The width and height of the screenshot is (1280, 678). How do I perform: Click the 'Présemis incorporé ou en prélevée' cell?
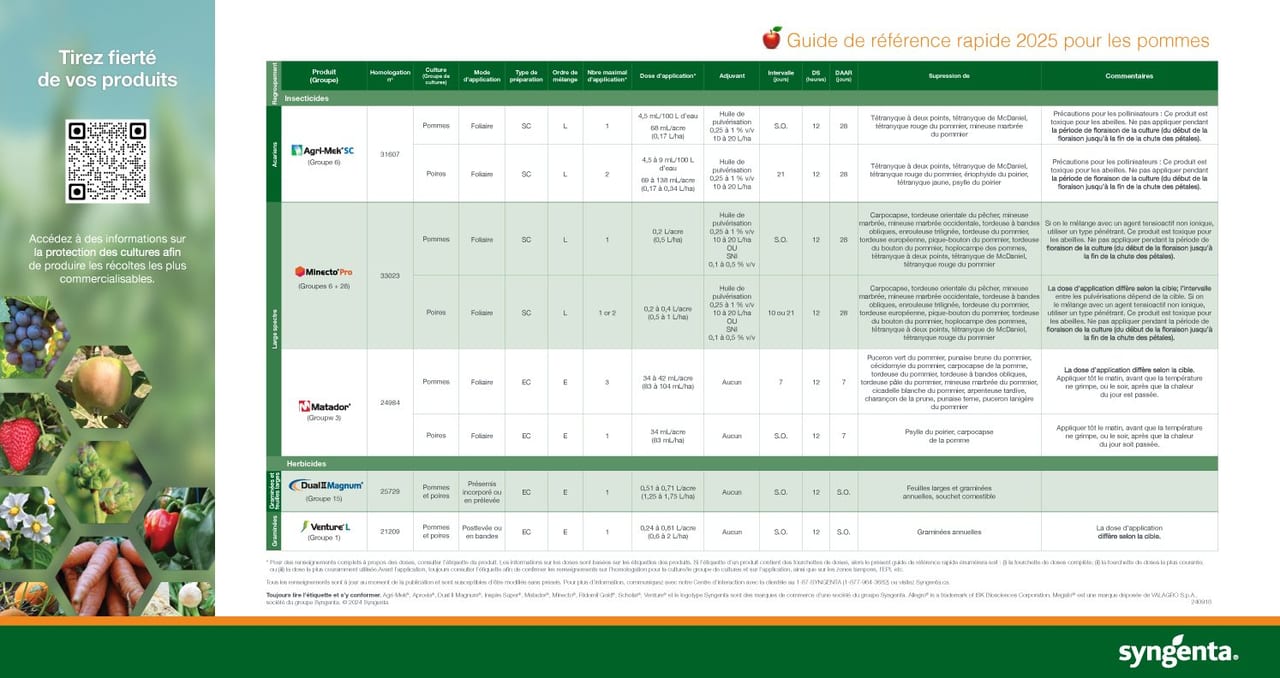pos(482,492)
